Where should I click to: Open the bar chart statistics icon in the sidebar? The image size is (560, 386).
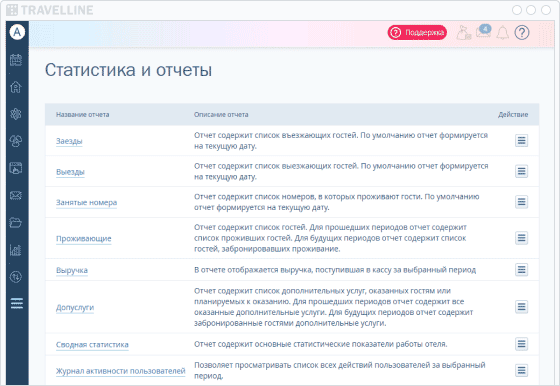tap(16, 250)
